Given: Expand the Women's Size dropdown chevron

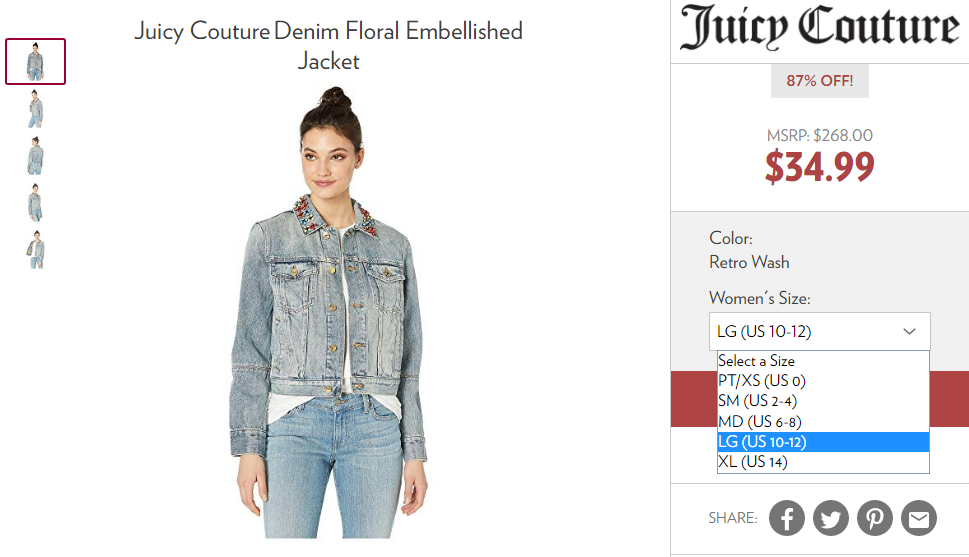Looking at the screenshot, I should [909, 331].
